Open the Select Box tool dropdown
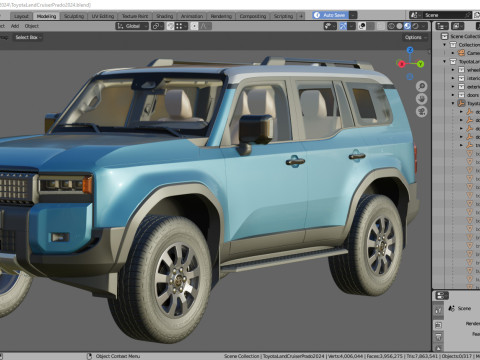This screenshot has height=360, width=480. (28, 37)
